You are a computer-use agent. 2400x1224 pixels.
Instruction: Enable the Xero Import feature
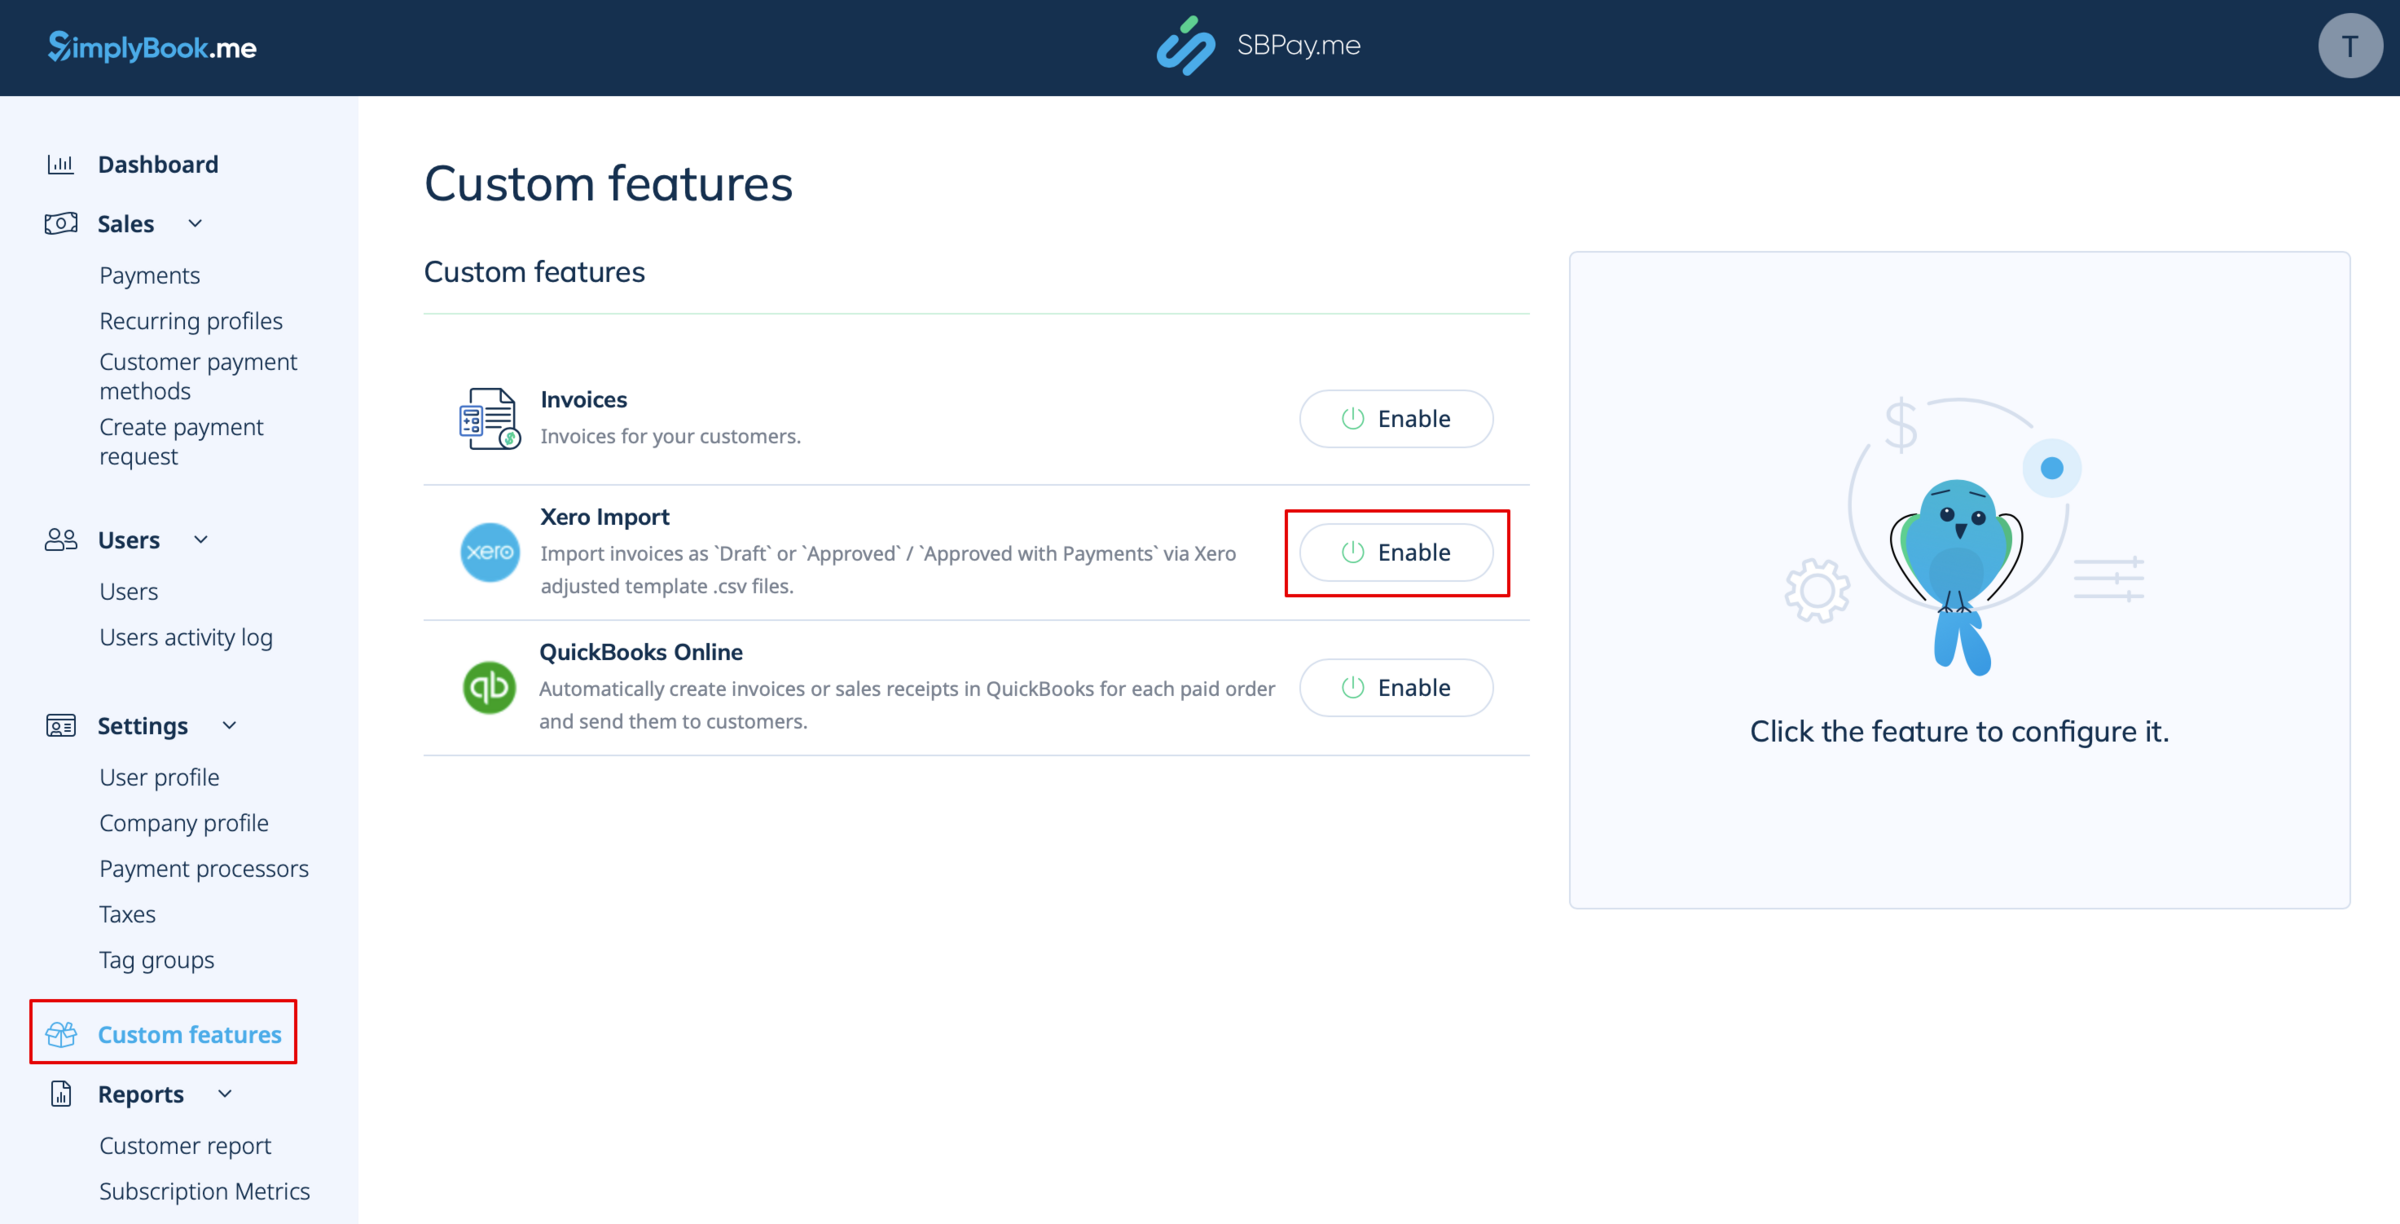point(1396,551)
